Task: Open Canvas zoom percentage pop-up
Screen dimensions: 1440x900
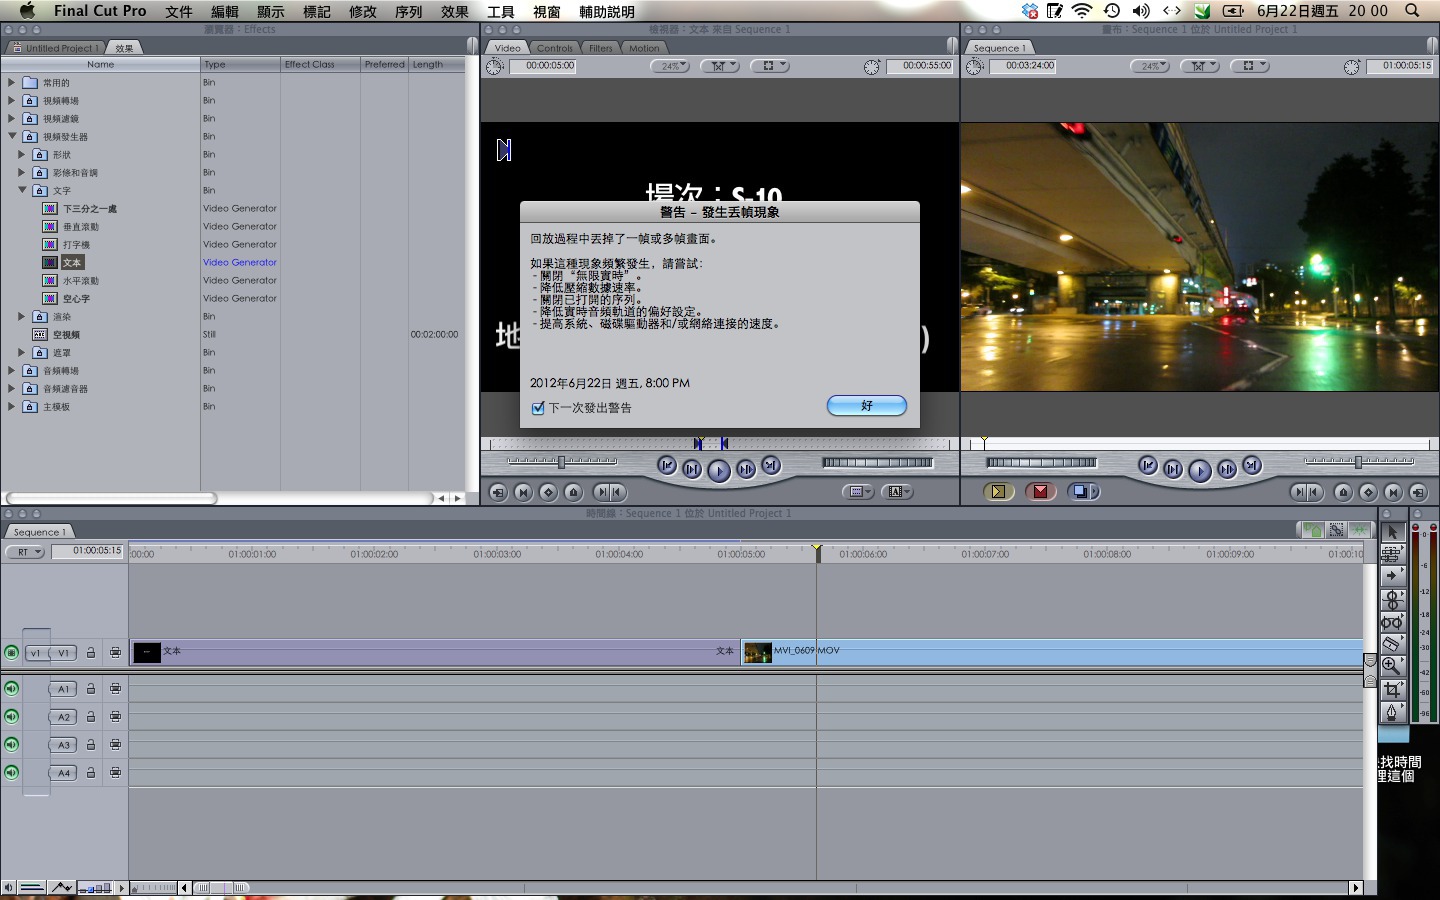Action: tap(1149, 66)
